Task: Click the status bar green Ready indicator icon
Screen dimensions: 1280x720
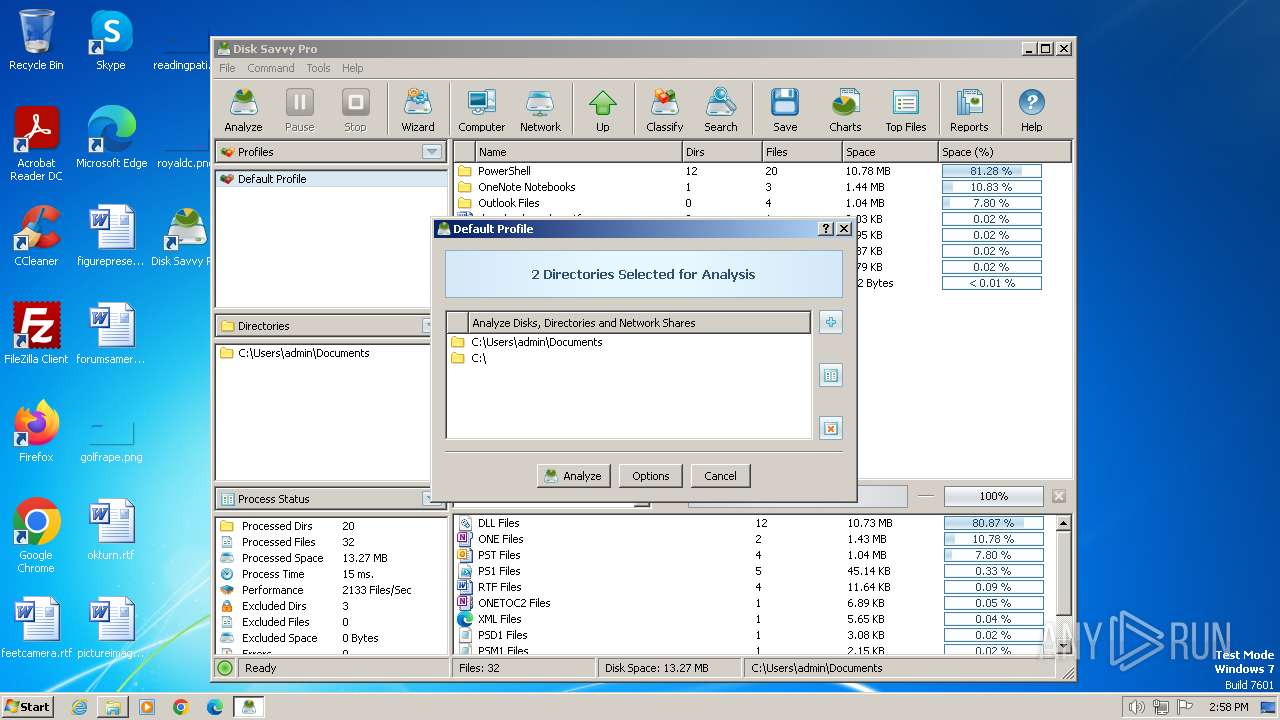Action: [x=225, y=668]
